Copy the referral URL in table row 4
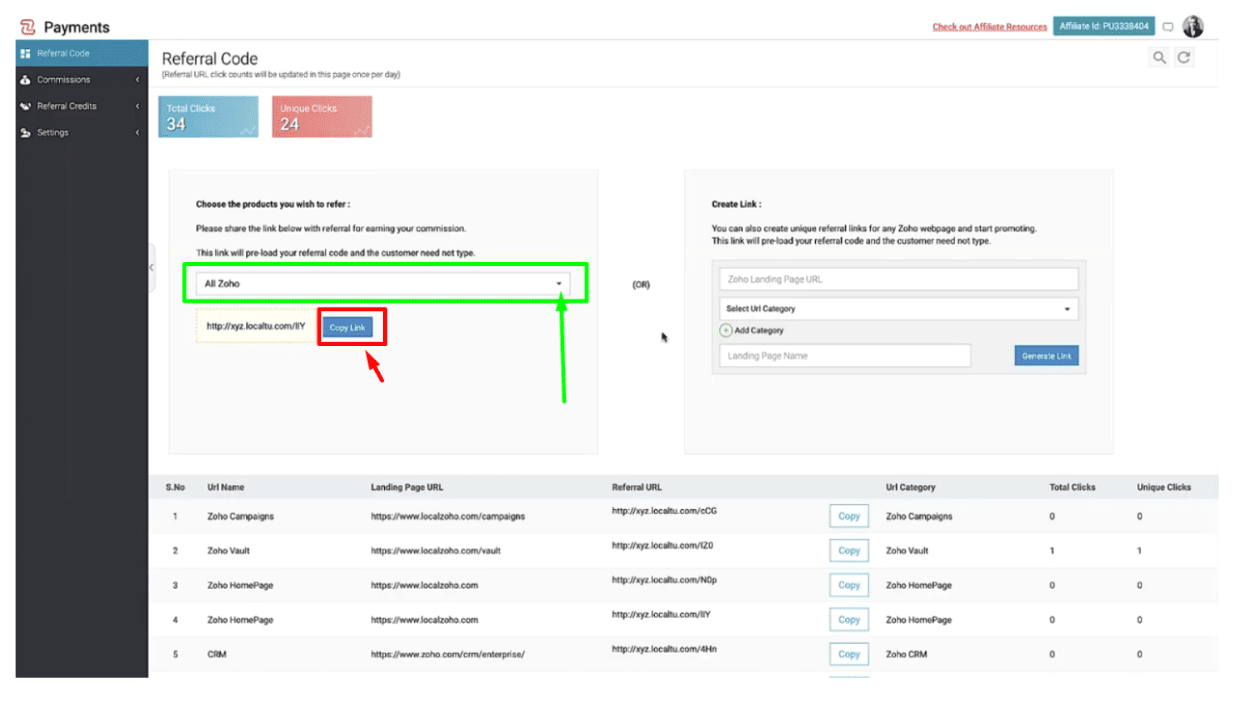1244x705 pixels. pyautogui.click(x=849, y=620)
